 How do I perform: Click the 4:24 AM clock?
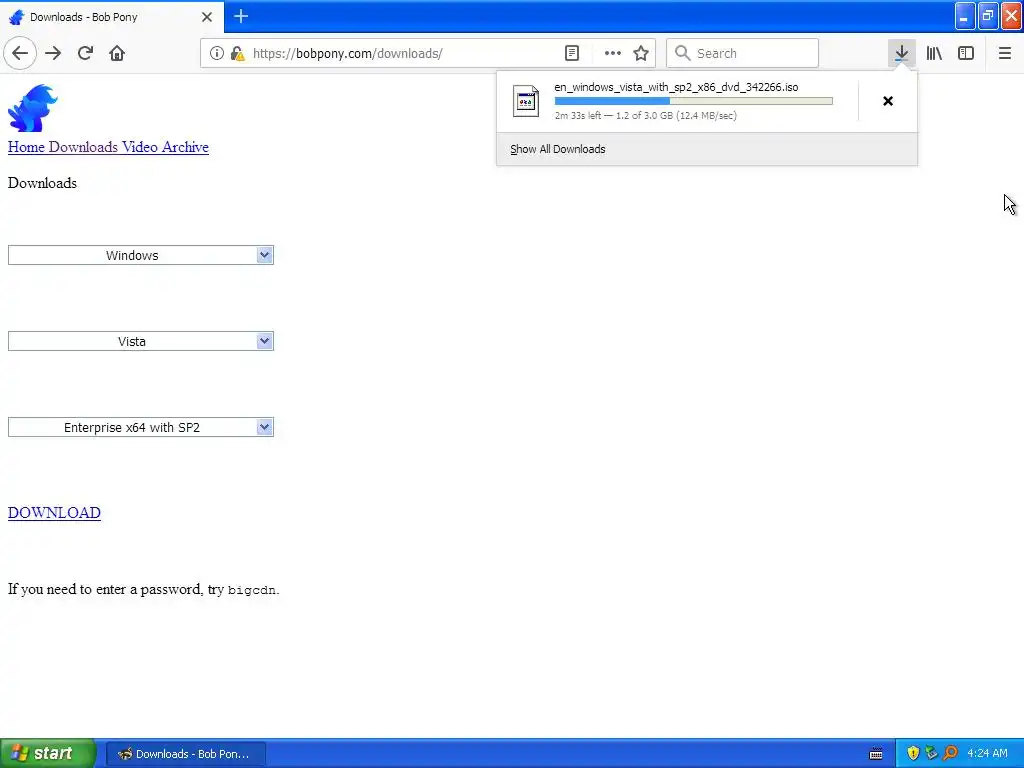[987, 754]
